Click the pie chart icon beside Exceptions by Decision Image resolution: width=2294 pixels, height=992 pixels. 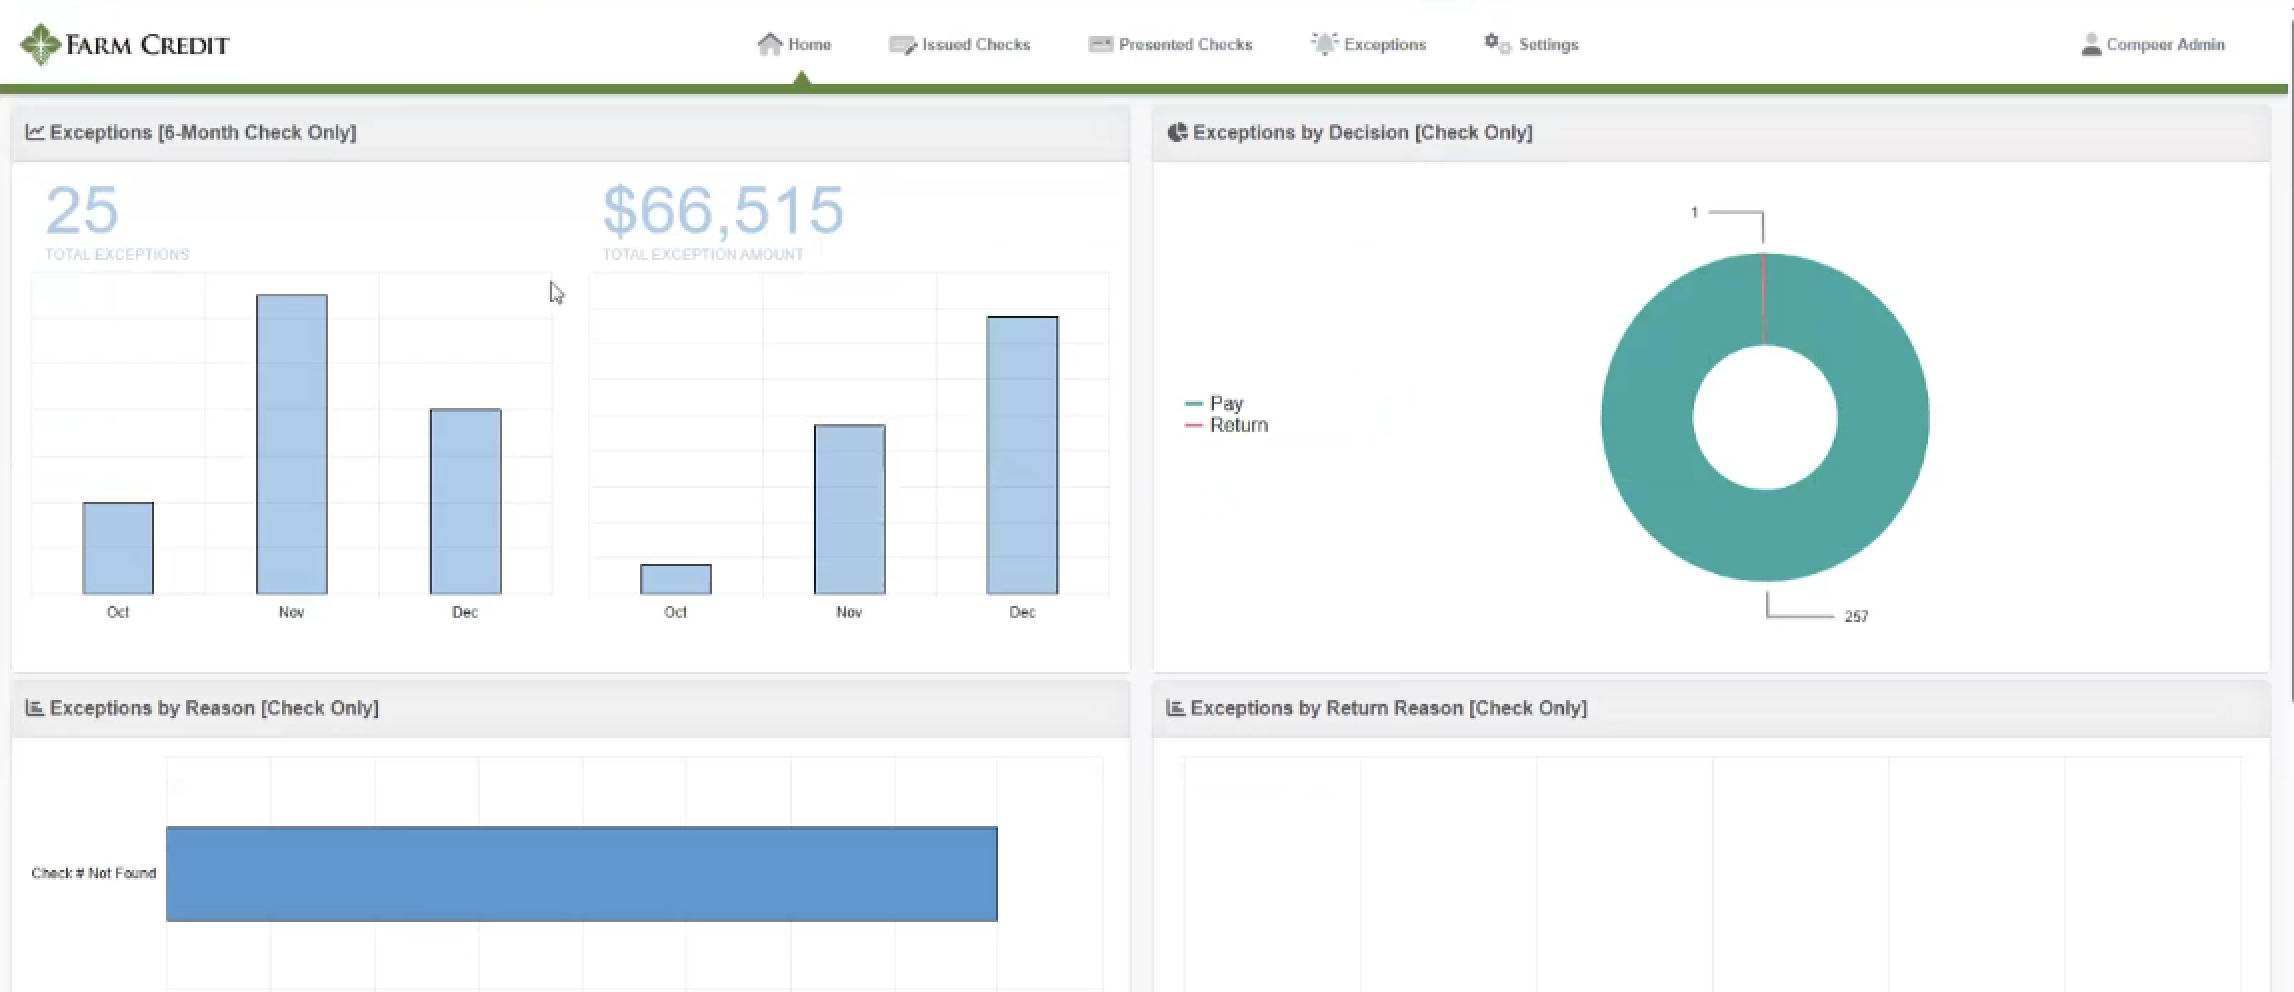[x=1177, y=132]
